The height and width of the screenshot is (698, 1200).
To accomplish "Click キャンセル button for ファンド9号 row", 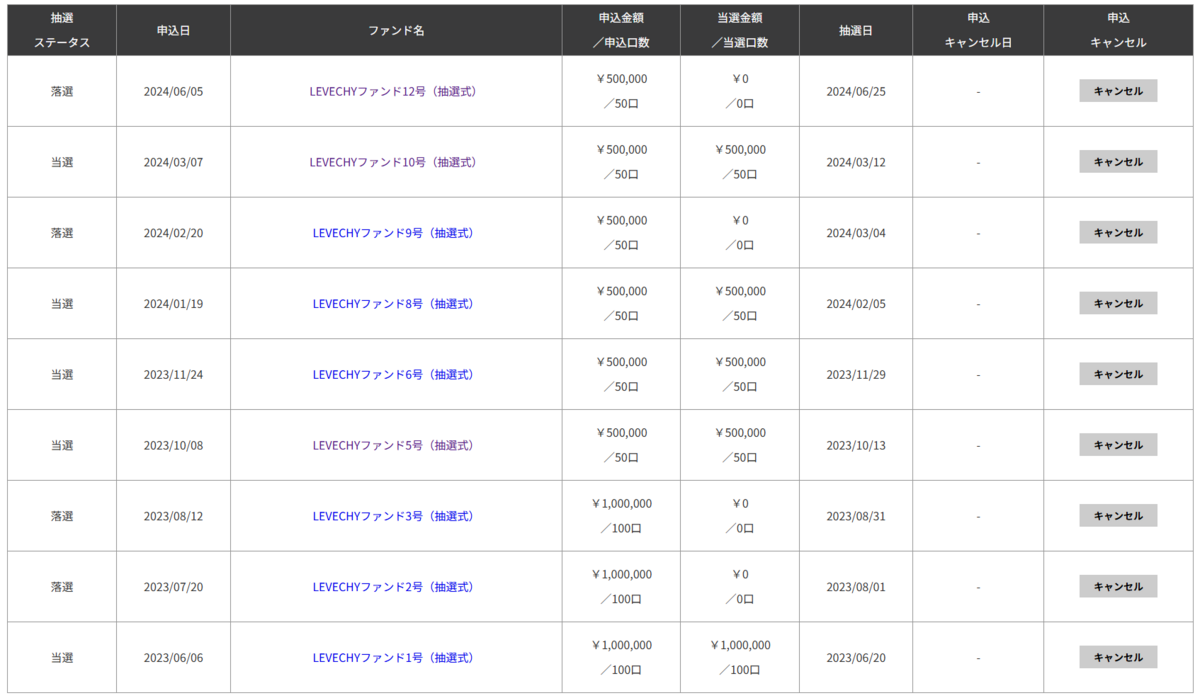I will tap(1118, 233).
